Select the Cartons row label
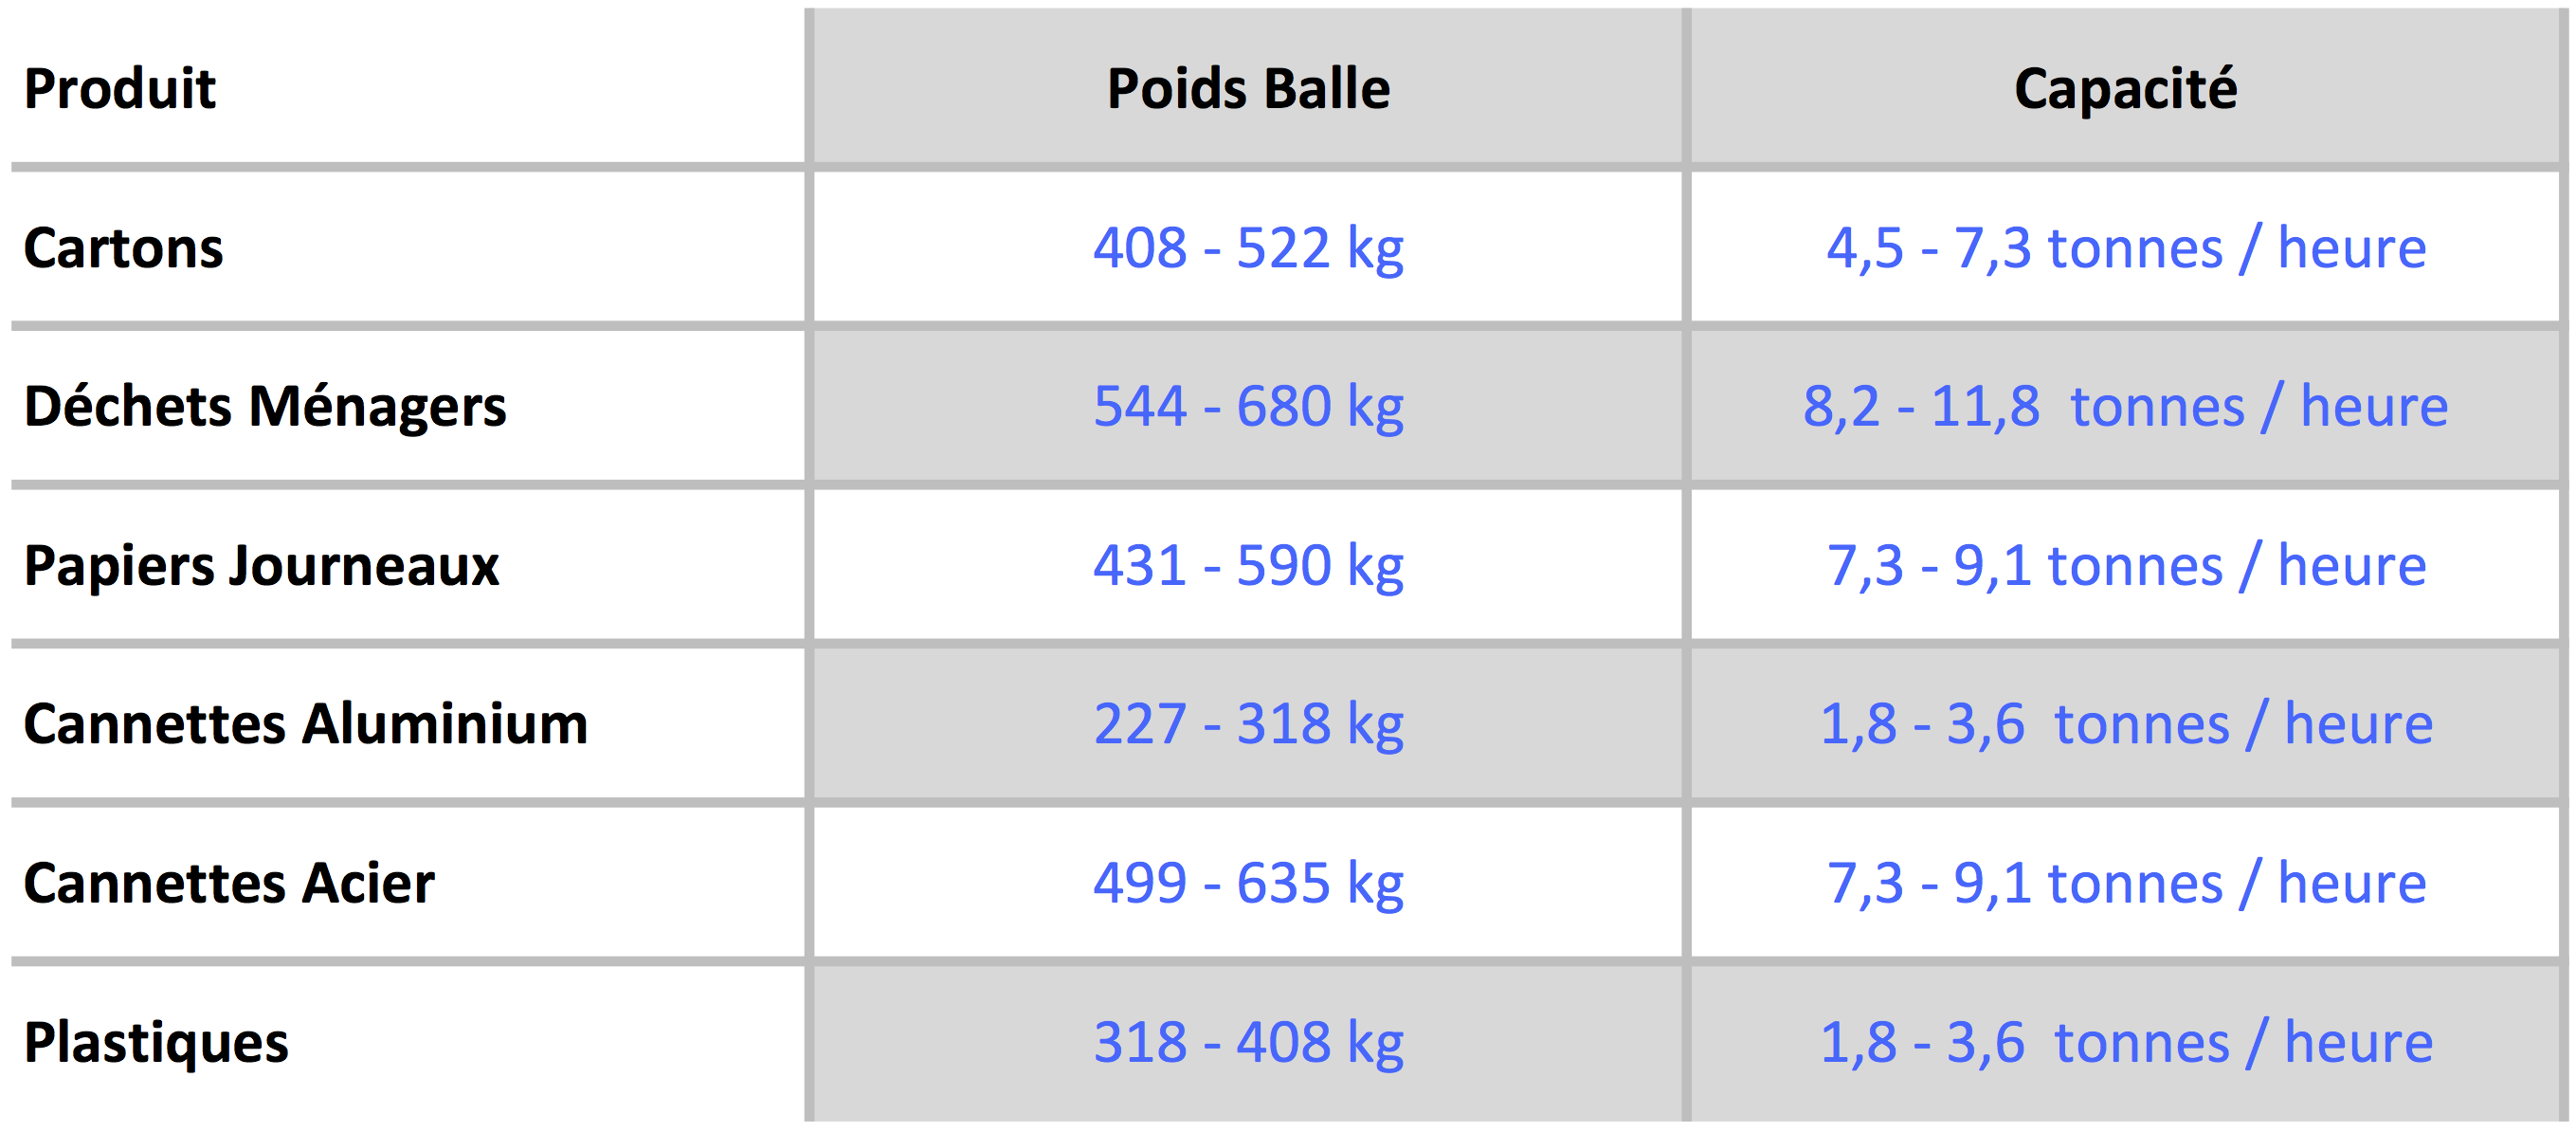Image resolution: width=2576 pixels, height=1132 pixels. click(123, 247)
